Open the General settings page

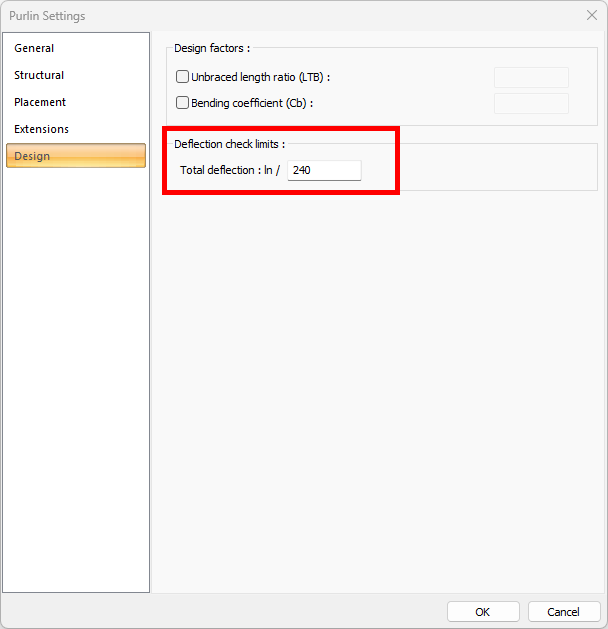pyautogui.click(x=76, y=48)
